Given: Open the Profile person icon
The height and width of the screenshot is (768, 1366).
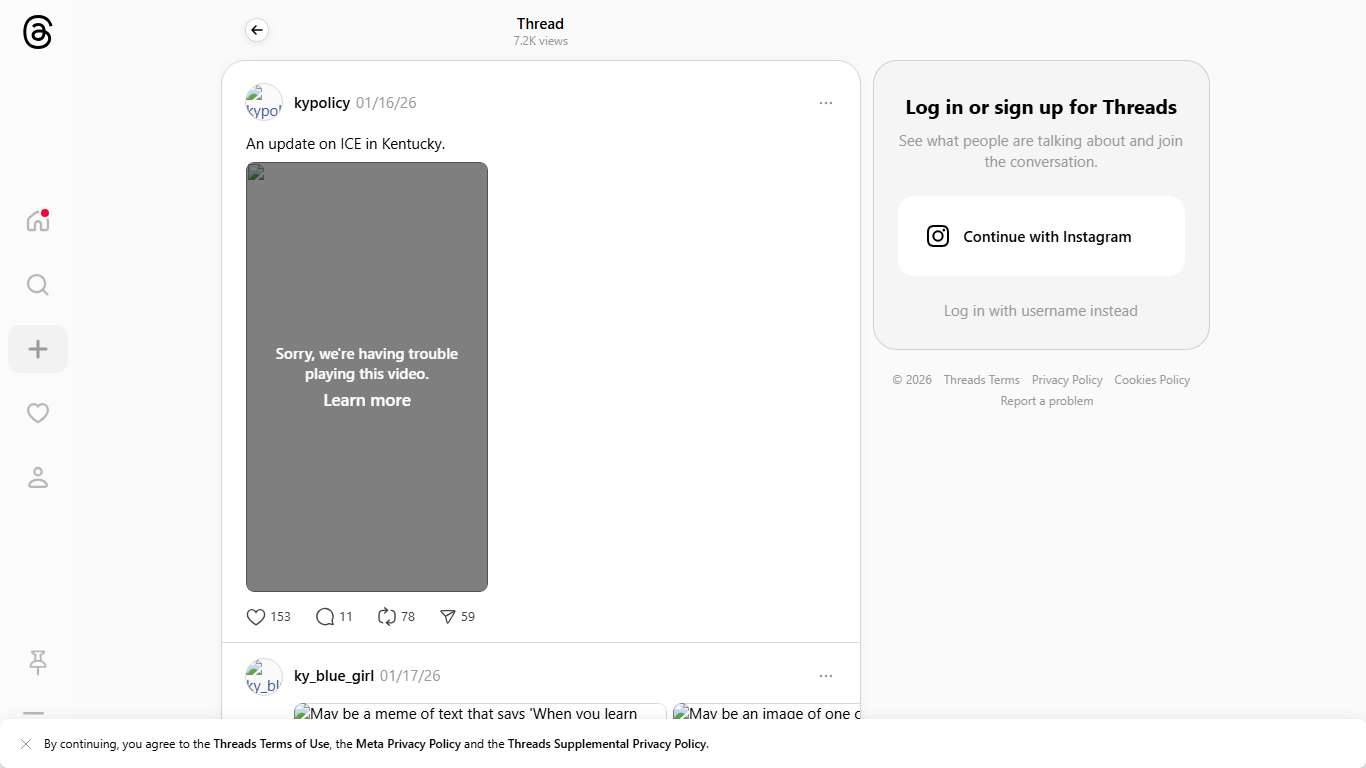Looking at the screenshot, I should [38, 477].
